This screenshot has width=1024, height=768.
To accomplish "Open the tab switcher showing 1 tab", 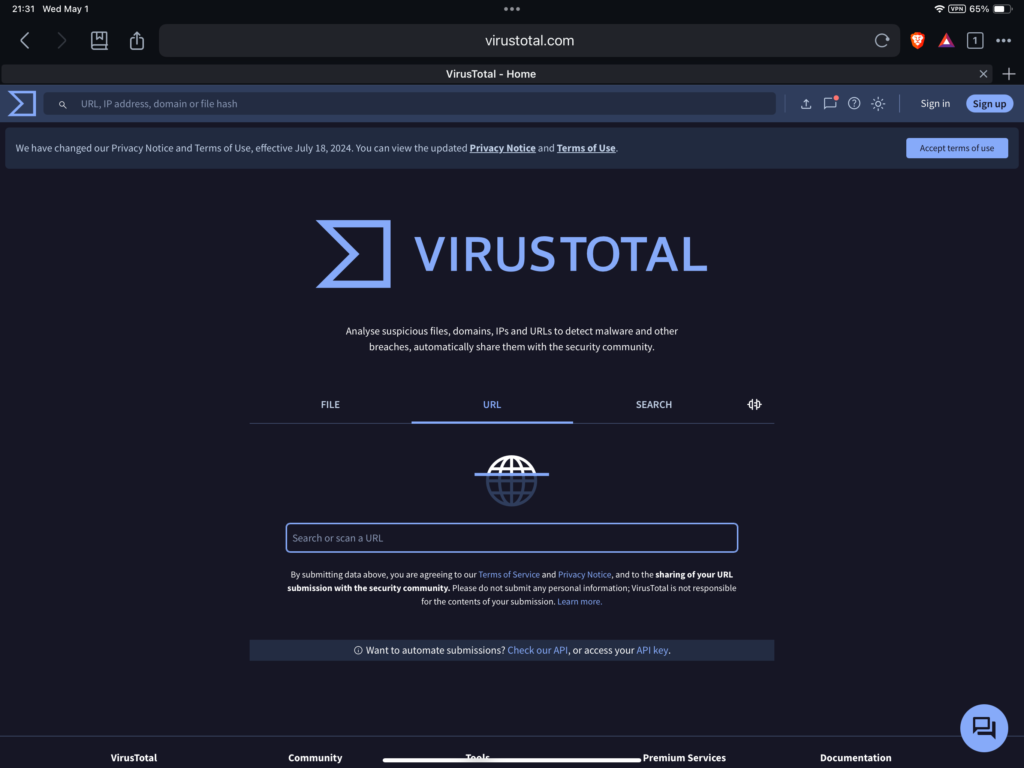I will click(x=975, y=40).
